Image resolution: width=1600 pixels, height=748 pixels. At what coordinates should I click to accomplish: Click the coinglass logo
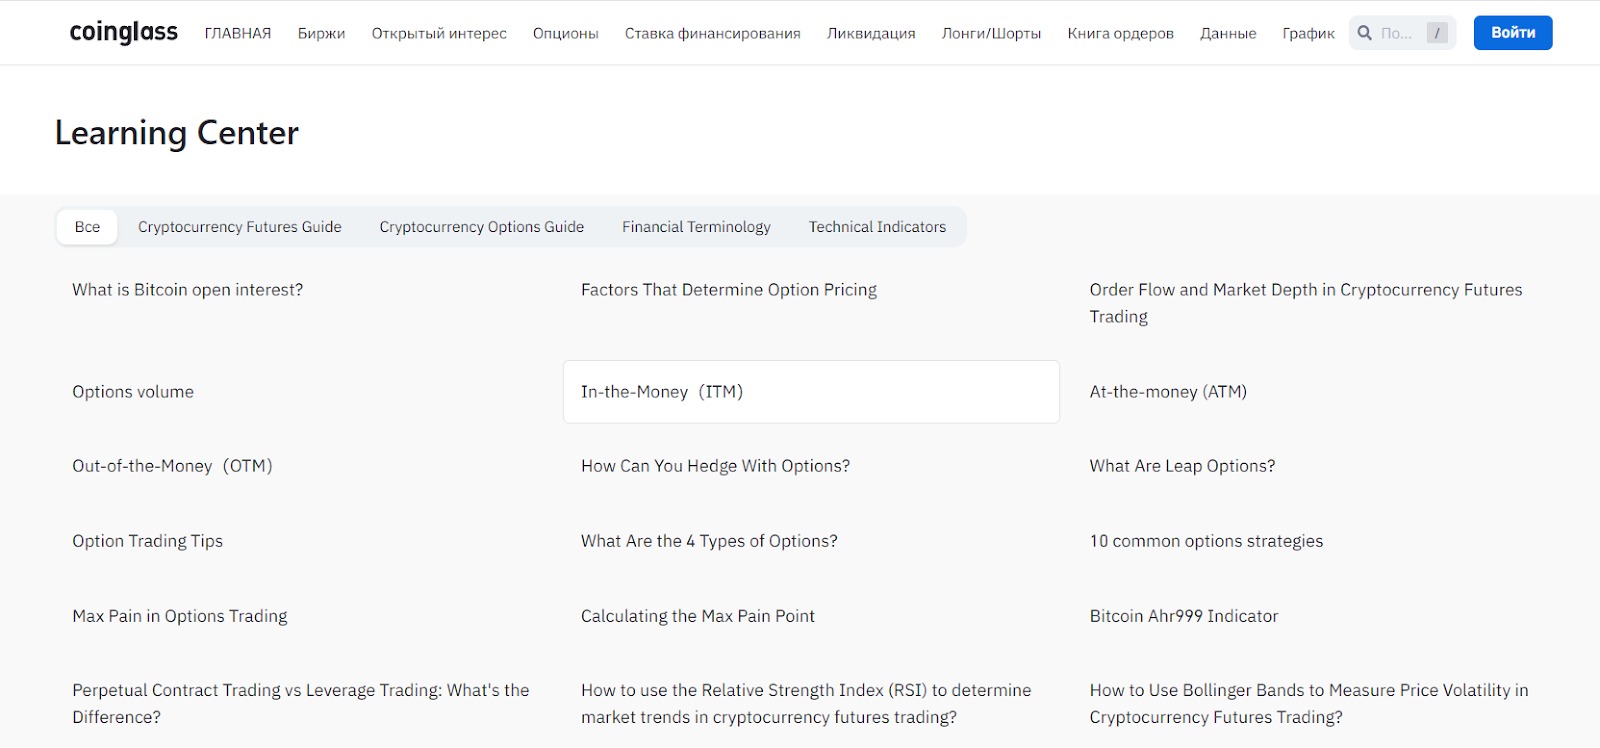click(x=123, y=32)
